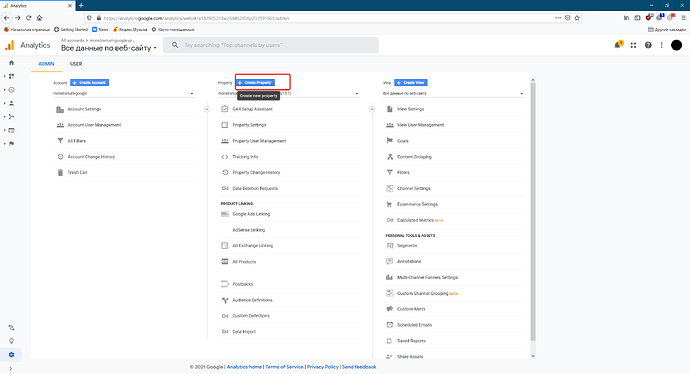The height and width of the screenshot is (374, 690).
Task: Open notifications bell icon
Action: [x=618, y=45]
